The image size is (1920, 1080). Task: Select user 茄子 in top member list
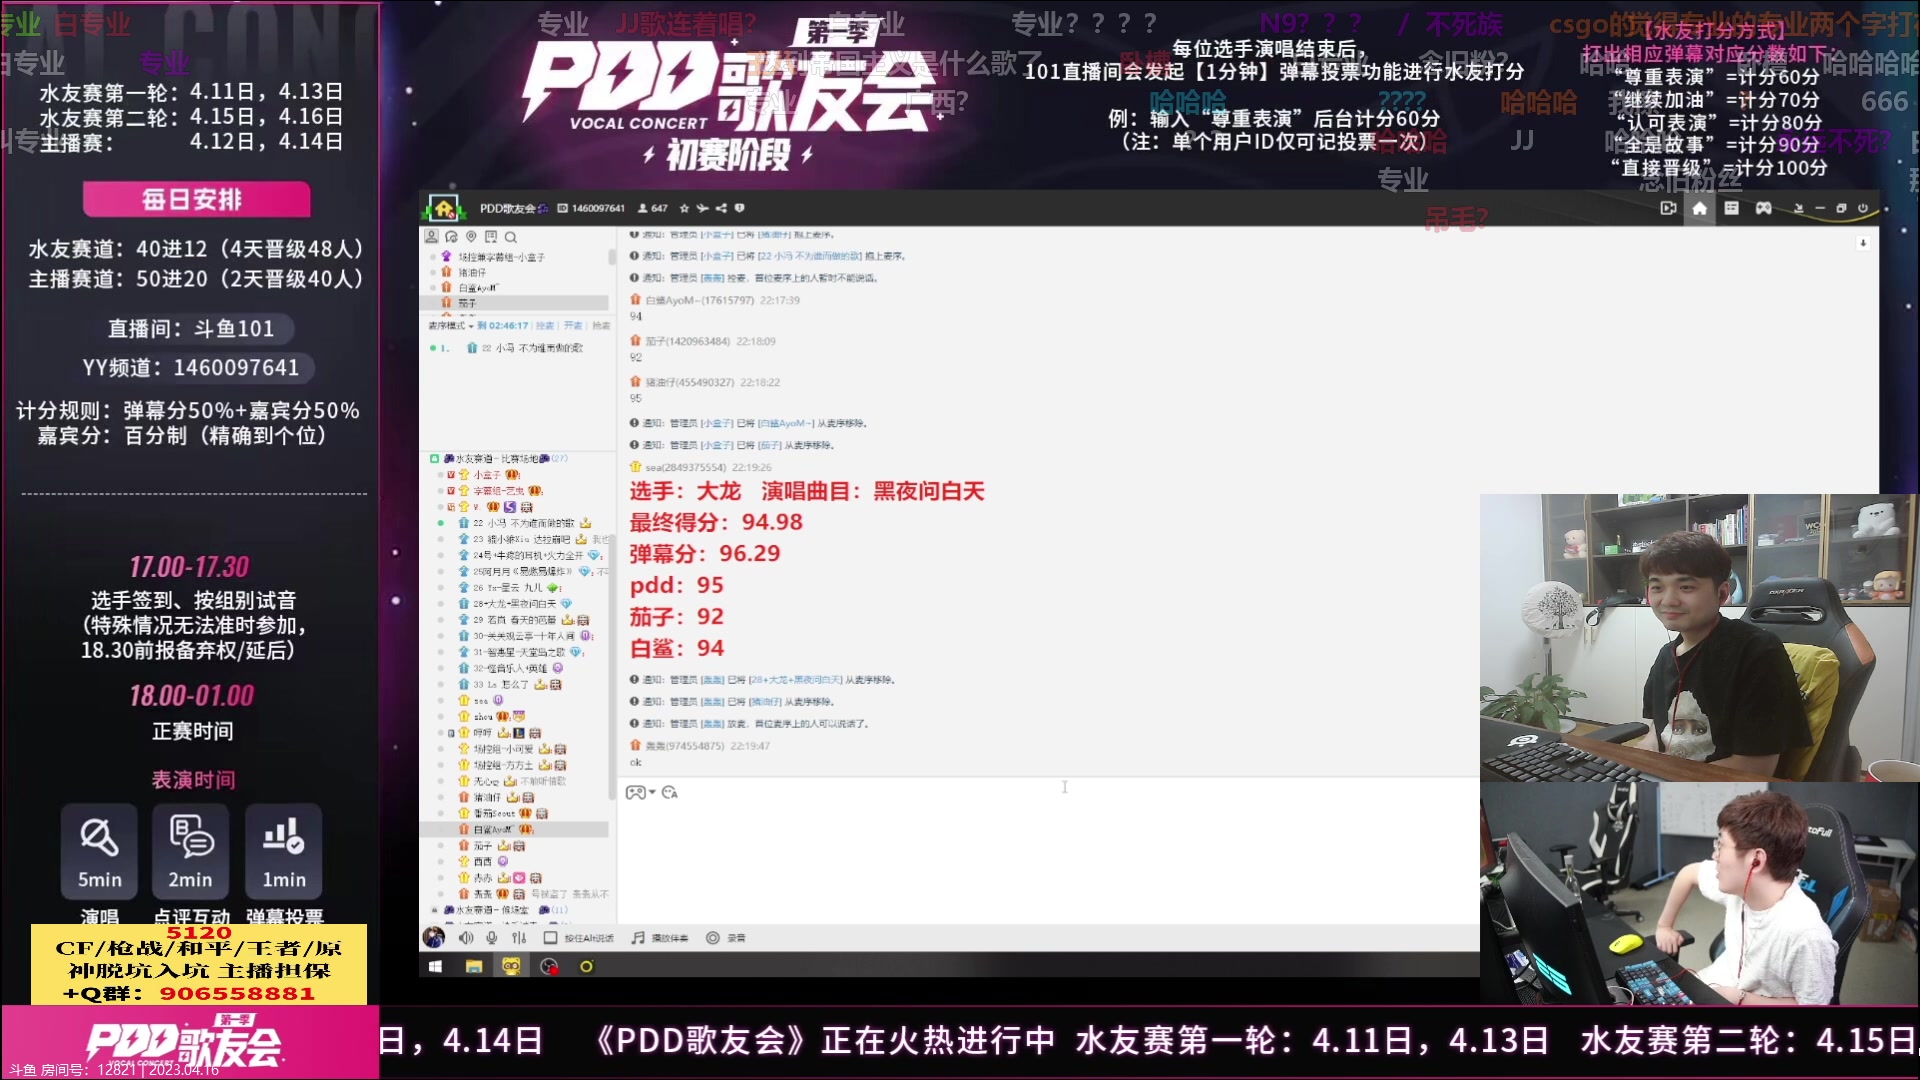point(467,302)
